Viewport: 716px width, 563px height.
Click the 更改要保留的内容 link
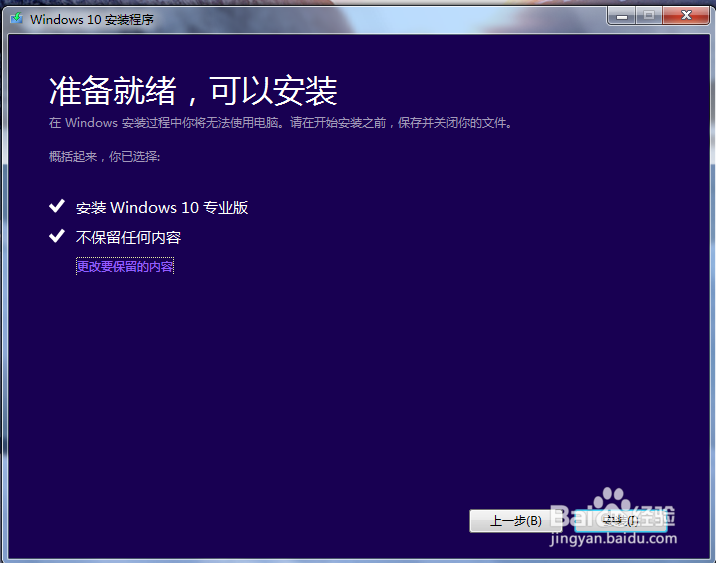[125, 266]
